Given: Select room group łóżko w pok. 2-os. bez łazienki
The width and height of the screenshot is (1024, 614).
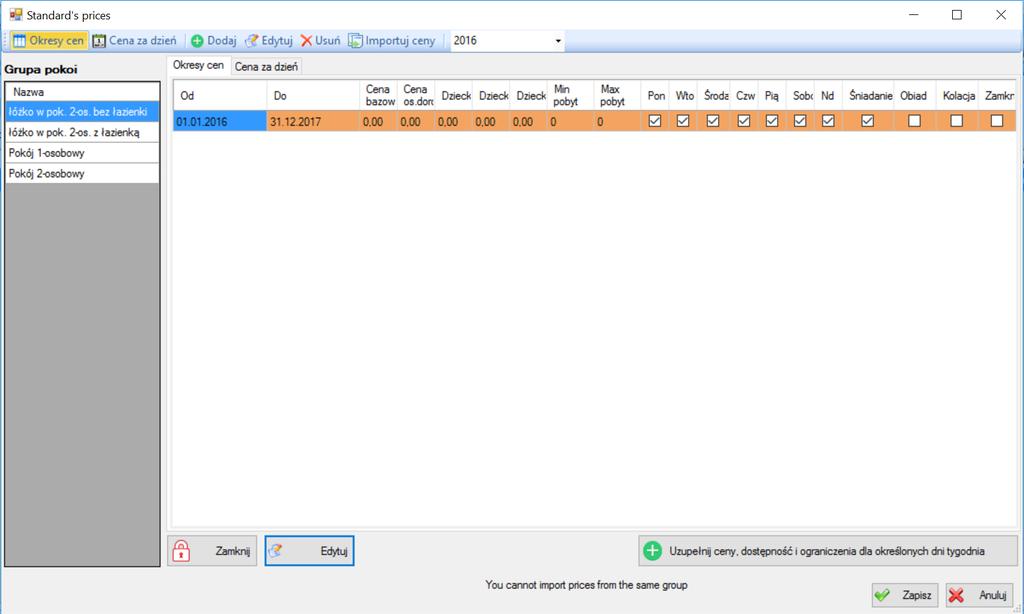Looking at the screenshot, I should click(82, 112).
